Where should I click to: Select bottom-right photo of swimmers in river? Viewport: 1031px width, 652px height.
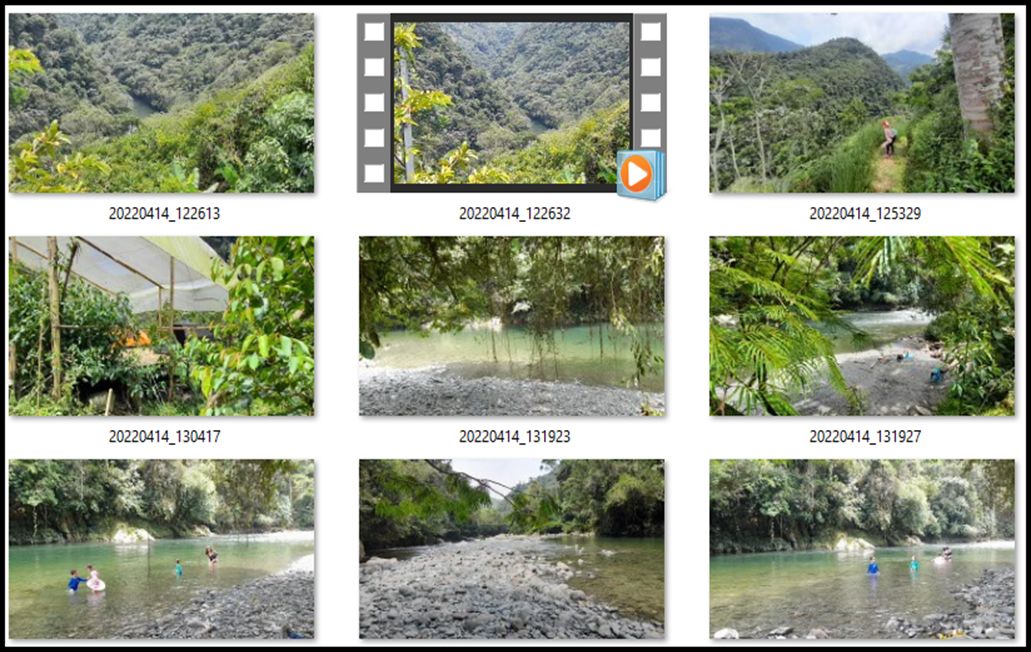pos(861,548)
